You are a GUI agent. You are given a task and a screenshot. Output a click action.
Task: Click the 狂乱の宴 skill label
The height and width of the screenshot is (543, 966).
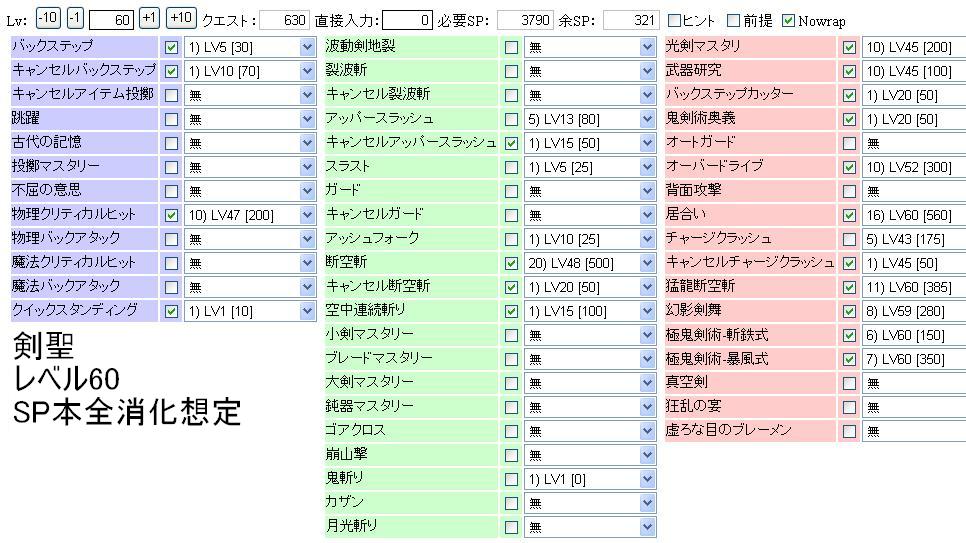tap(693, 406)
